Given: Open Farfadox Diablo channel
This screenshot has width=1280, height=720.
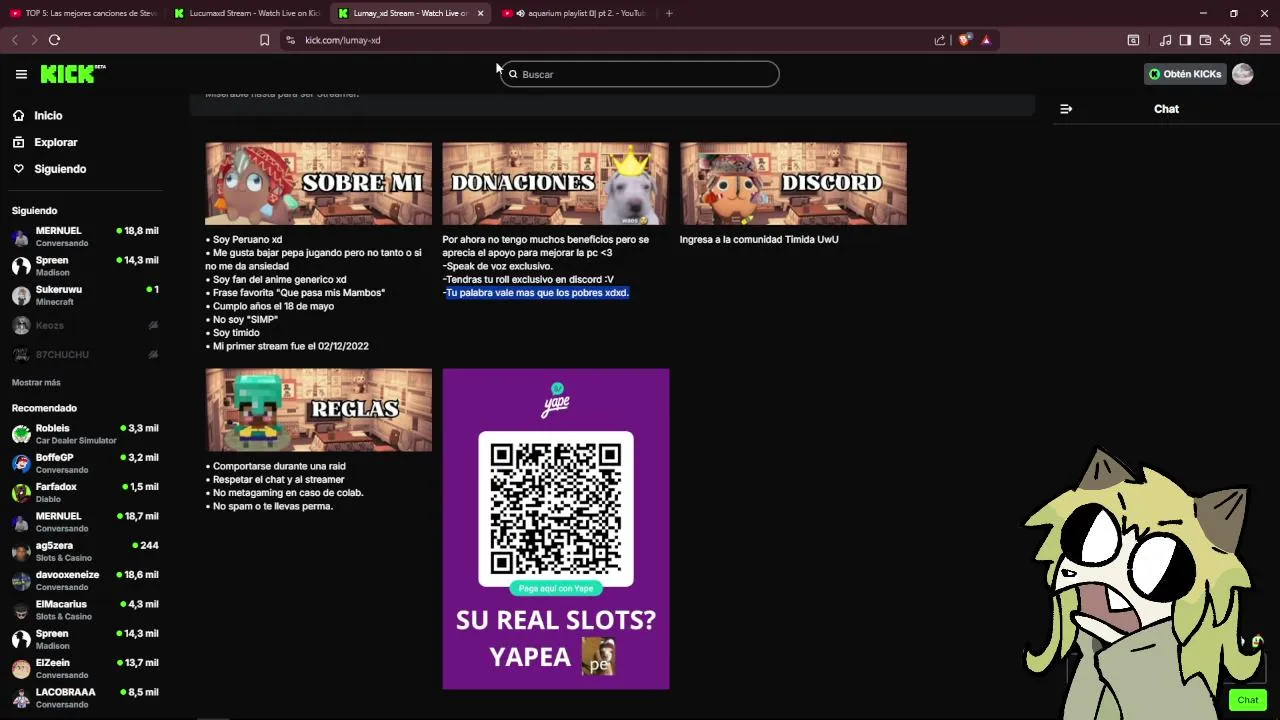Looking at the screenshot, I should [x=85, y=492].
